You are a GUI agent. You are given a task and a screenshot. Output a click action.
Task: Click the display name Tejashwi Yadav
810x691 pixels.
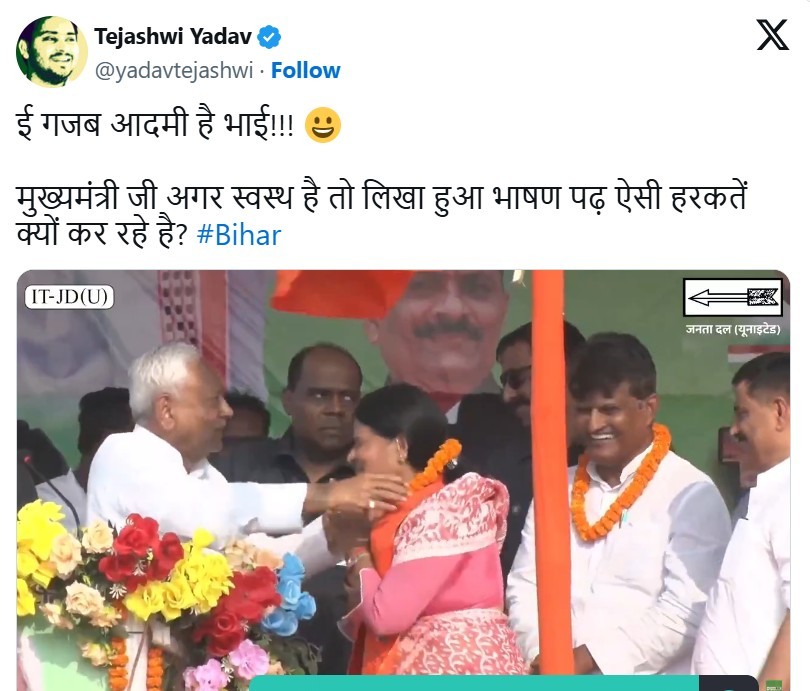pos(173,37)
